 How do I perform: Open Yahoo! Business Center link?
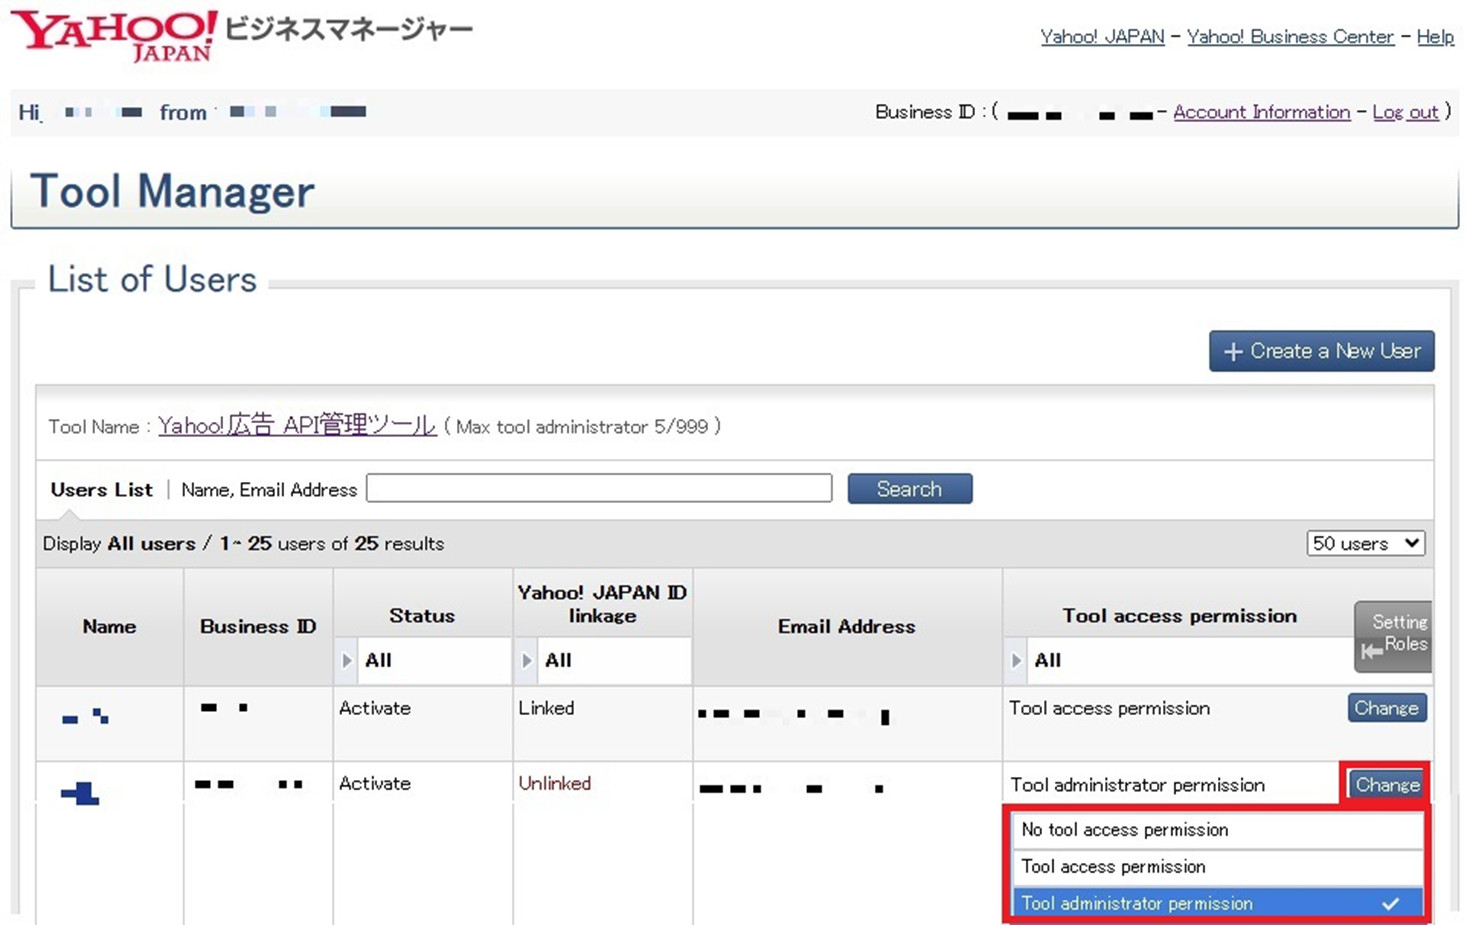click(1290, 37)
